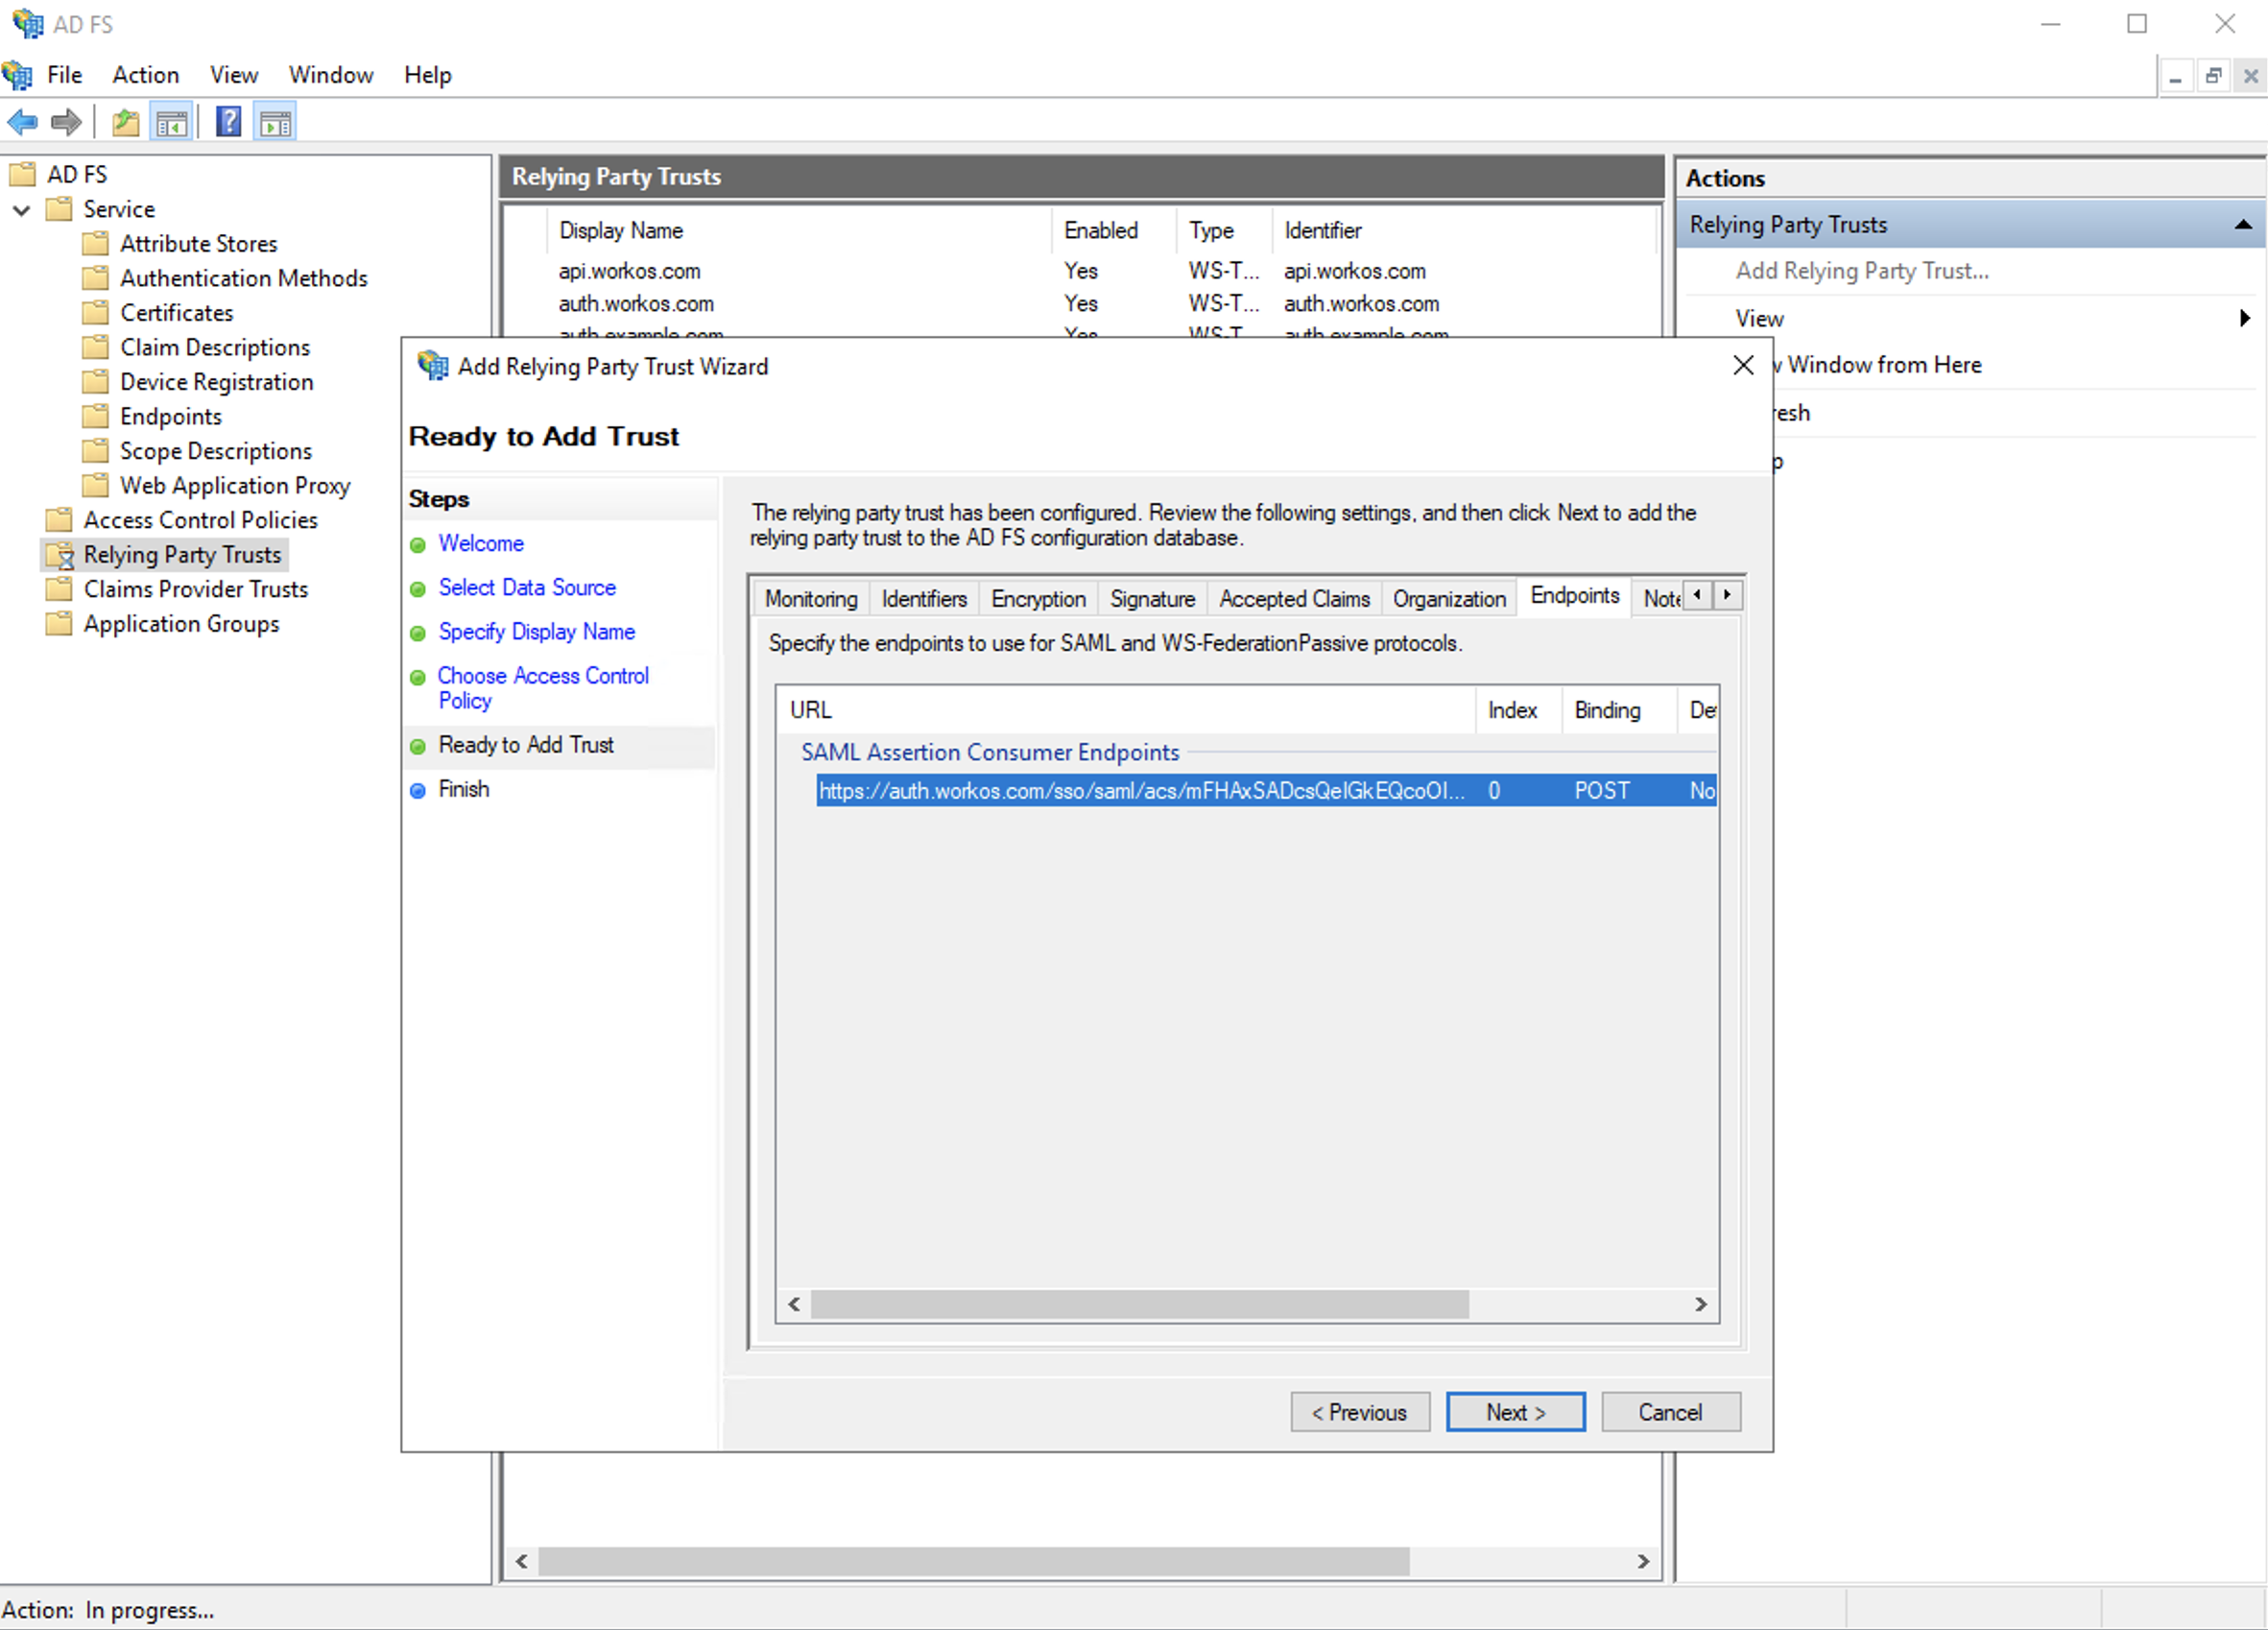Open Scope Descriptions tree item
This screenshot has height=1630, width=2268.
215,451
